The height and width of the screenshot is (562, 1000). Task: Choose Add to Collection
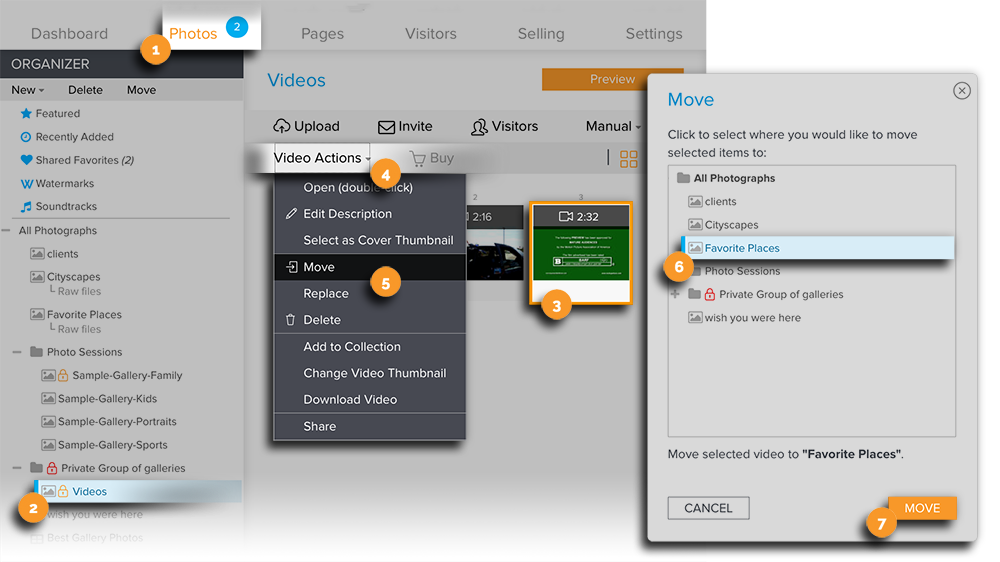(x=370, y=347)
